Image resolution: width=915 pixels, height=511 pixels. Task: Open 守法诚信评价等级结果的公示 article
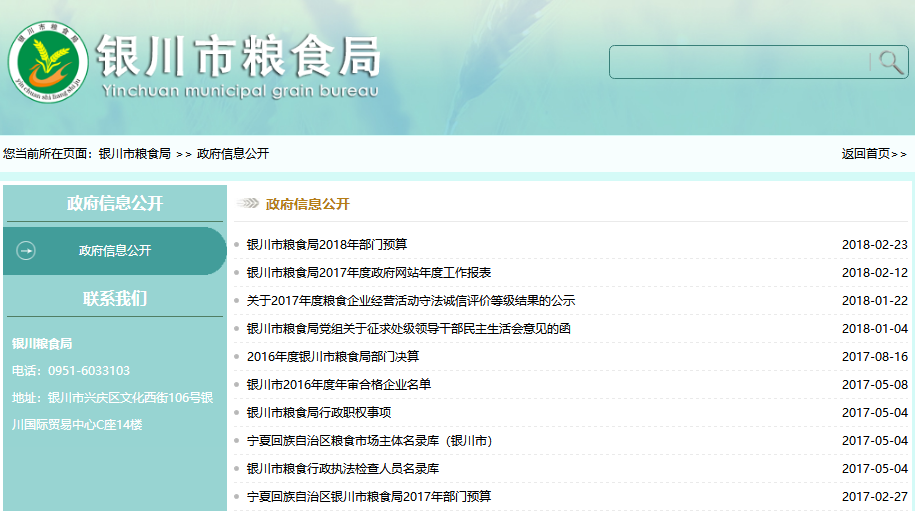click(411, 301)
